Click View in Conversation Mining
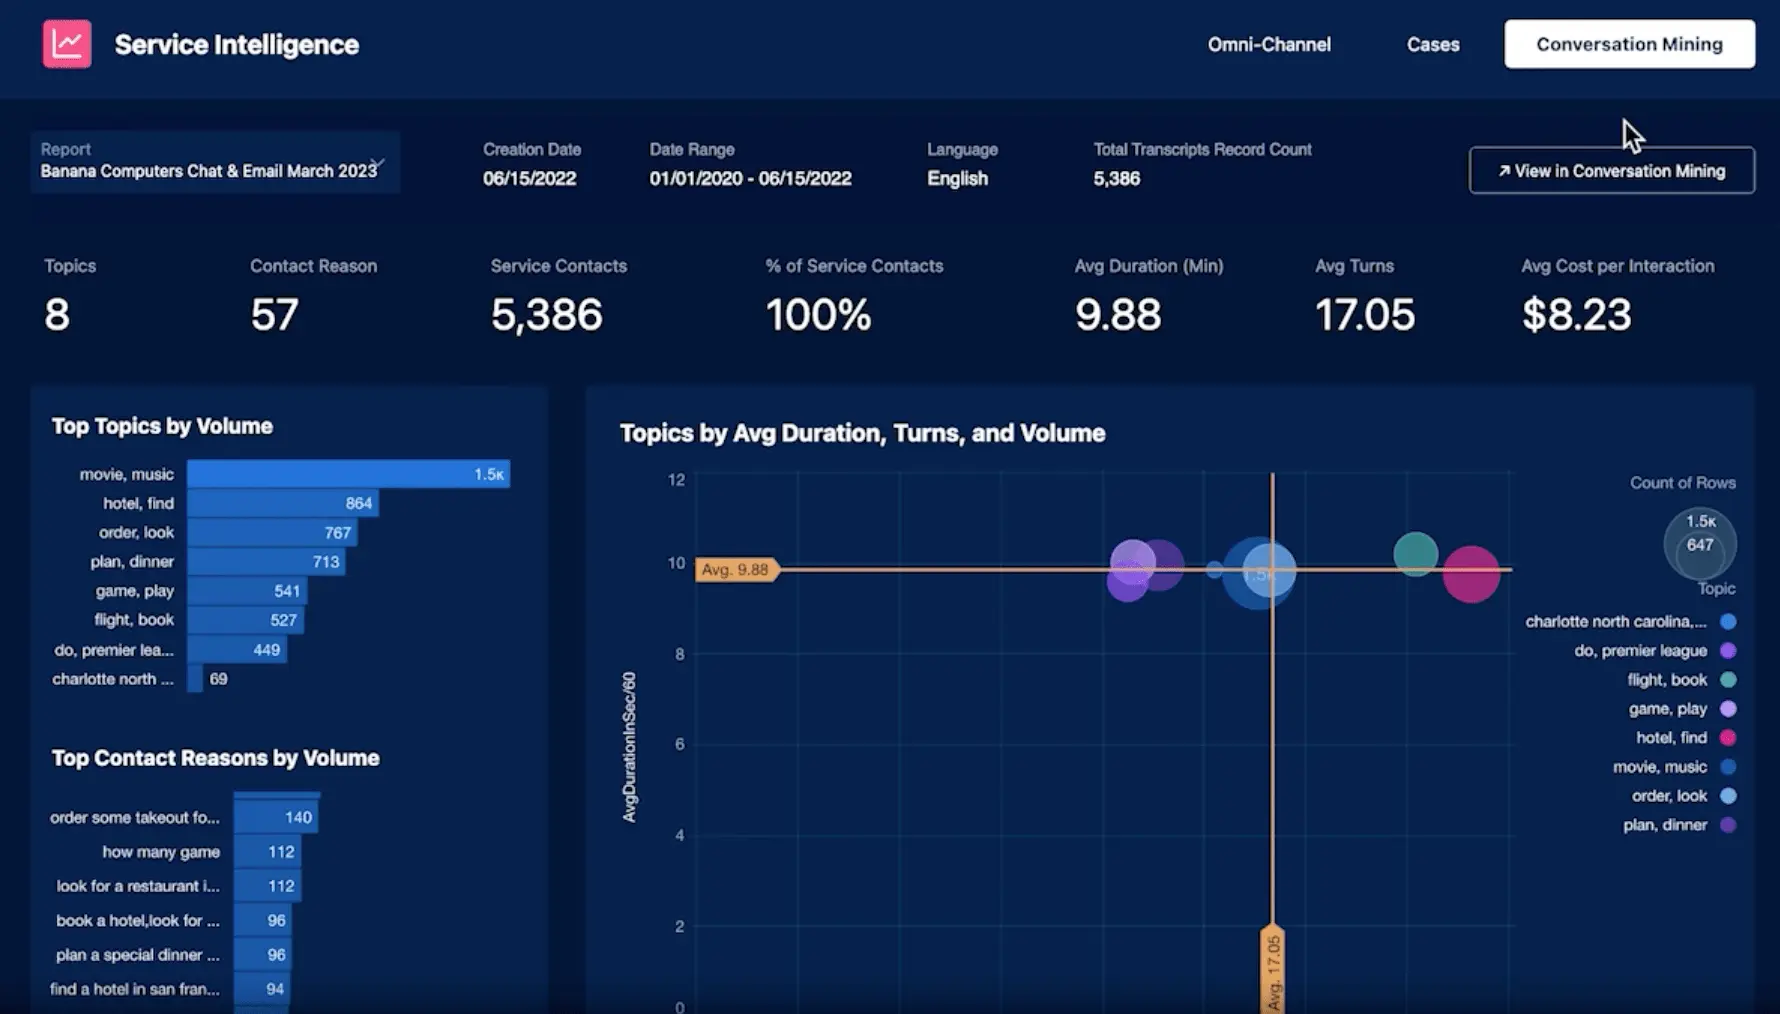This screenshot has height=1014, width=1780. (1611, 170)
